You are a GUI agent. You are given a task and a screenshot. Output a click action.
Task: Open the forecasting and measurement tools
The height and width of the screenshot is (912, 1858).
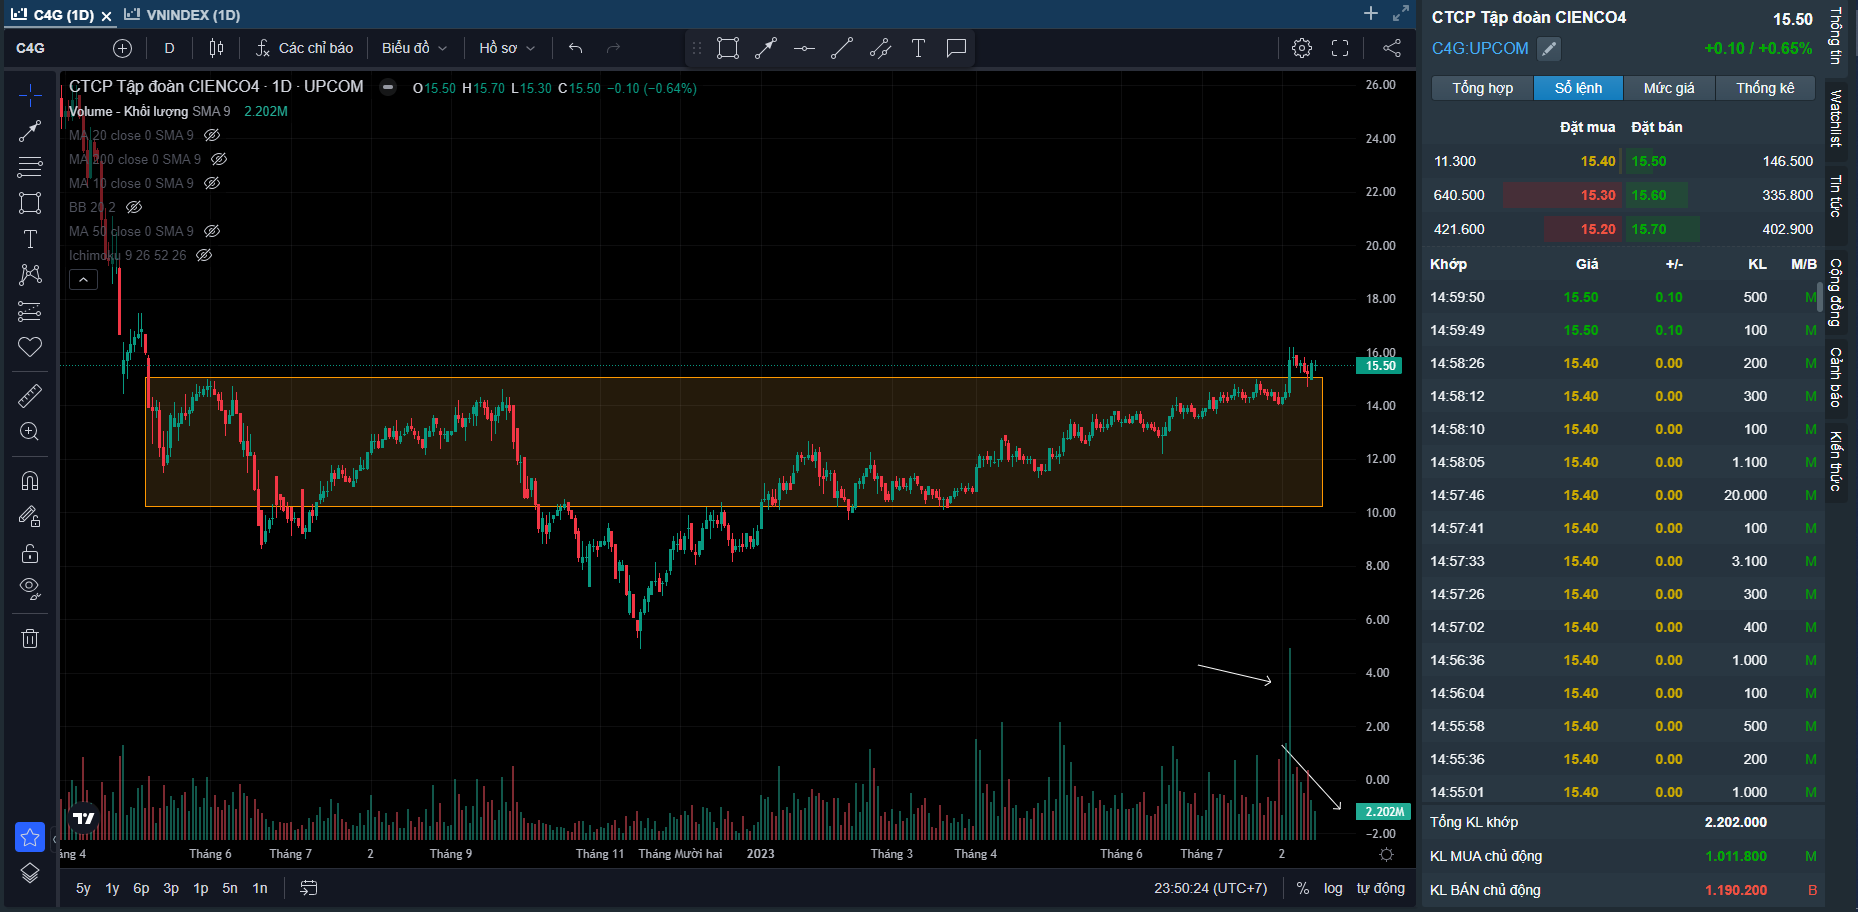(x=30, y=311)
